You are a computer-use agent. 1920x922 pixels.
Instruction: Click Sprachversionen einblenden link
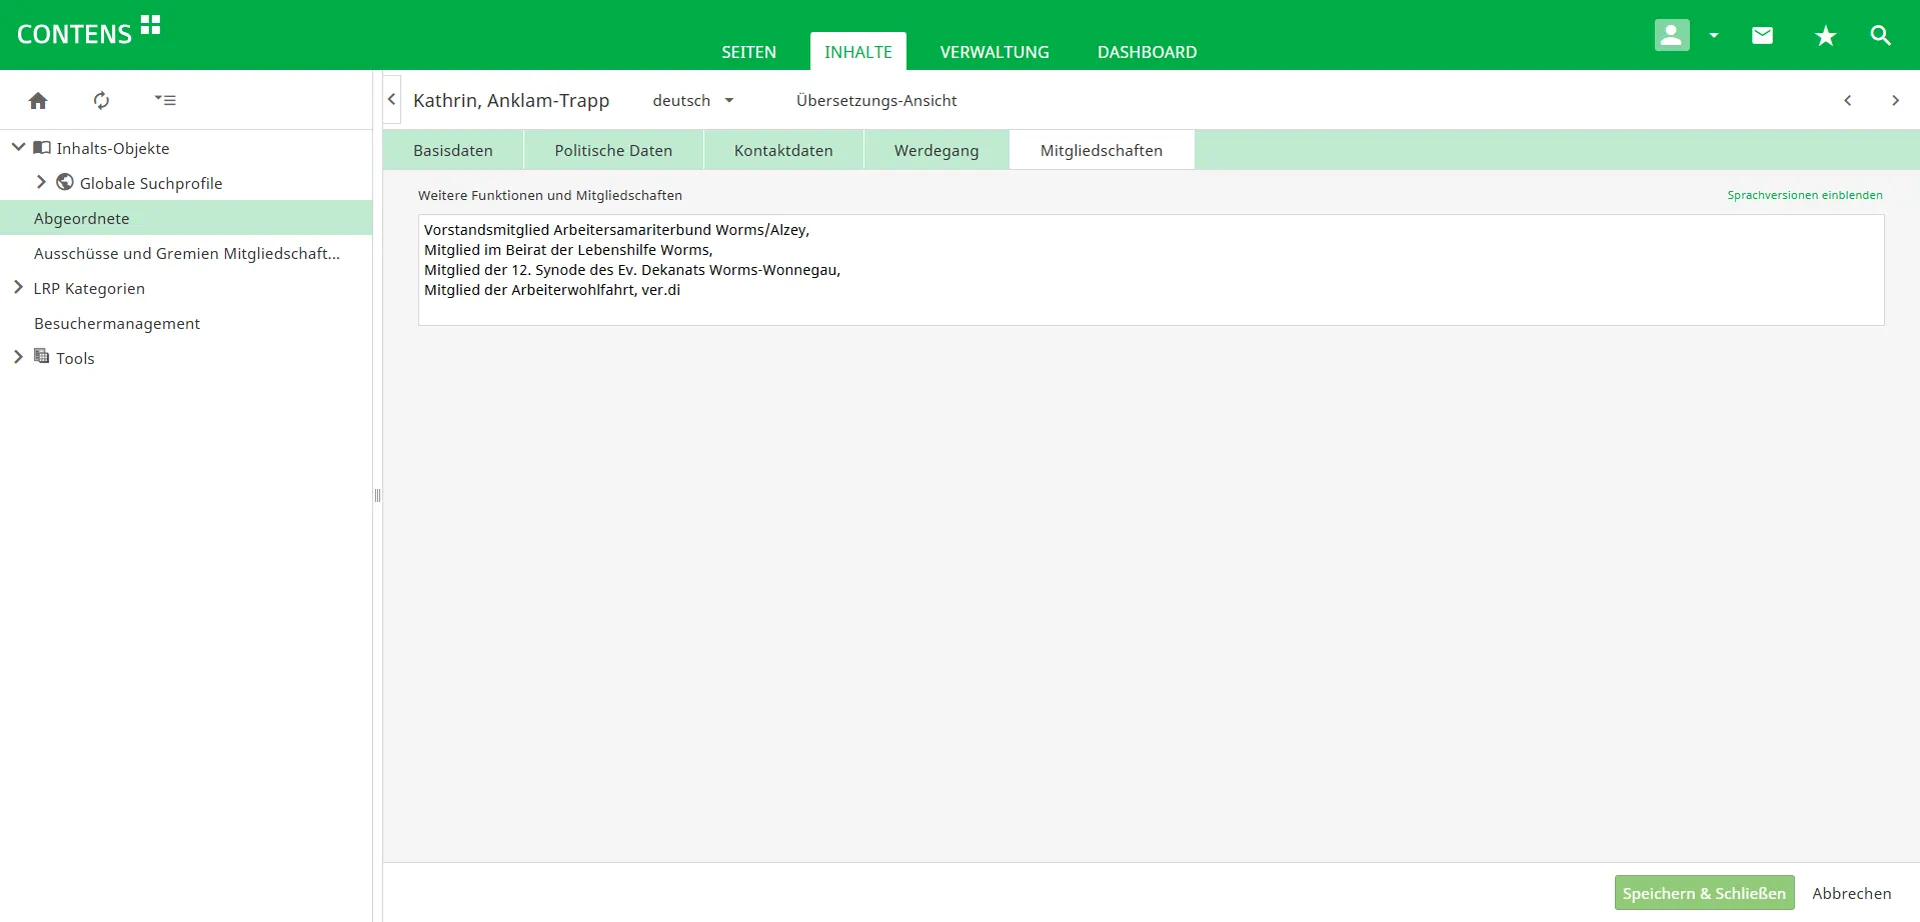tap(1804, 195)
